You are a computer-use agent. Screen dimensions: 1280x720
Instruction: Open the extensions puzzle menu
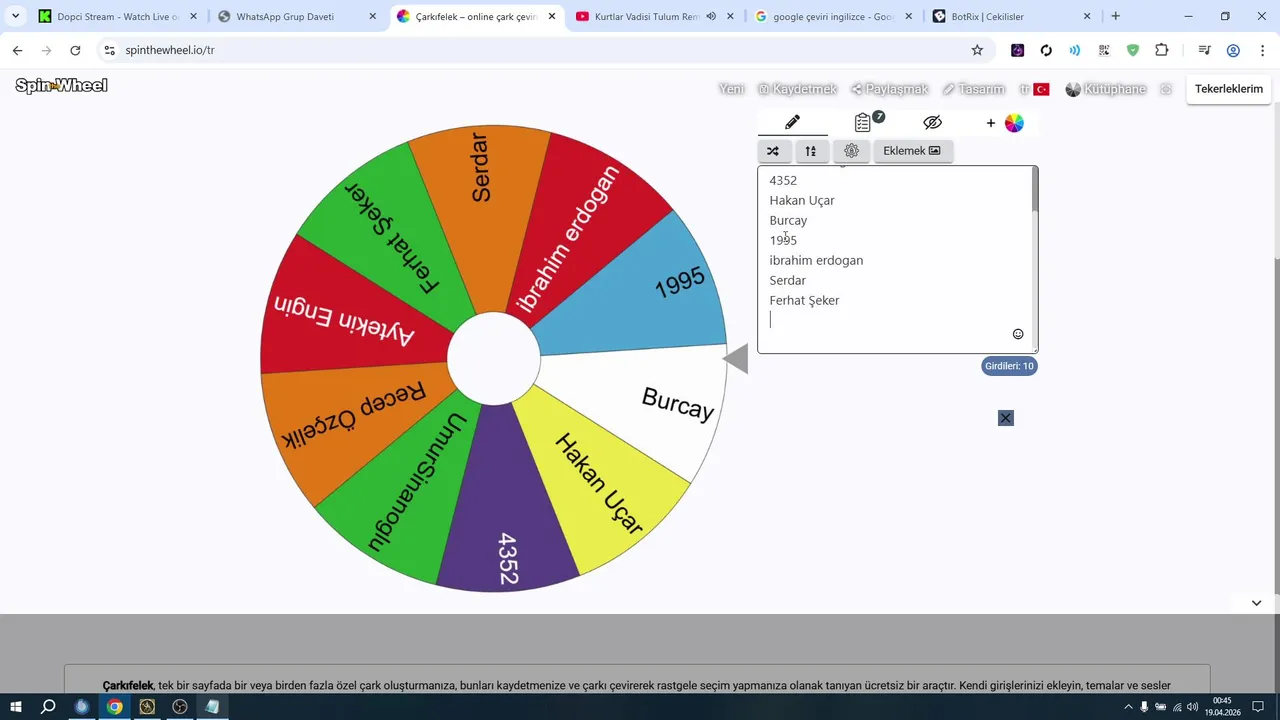coord(1162,50)
